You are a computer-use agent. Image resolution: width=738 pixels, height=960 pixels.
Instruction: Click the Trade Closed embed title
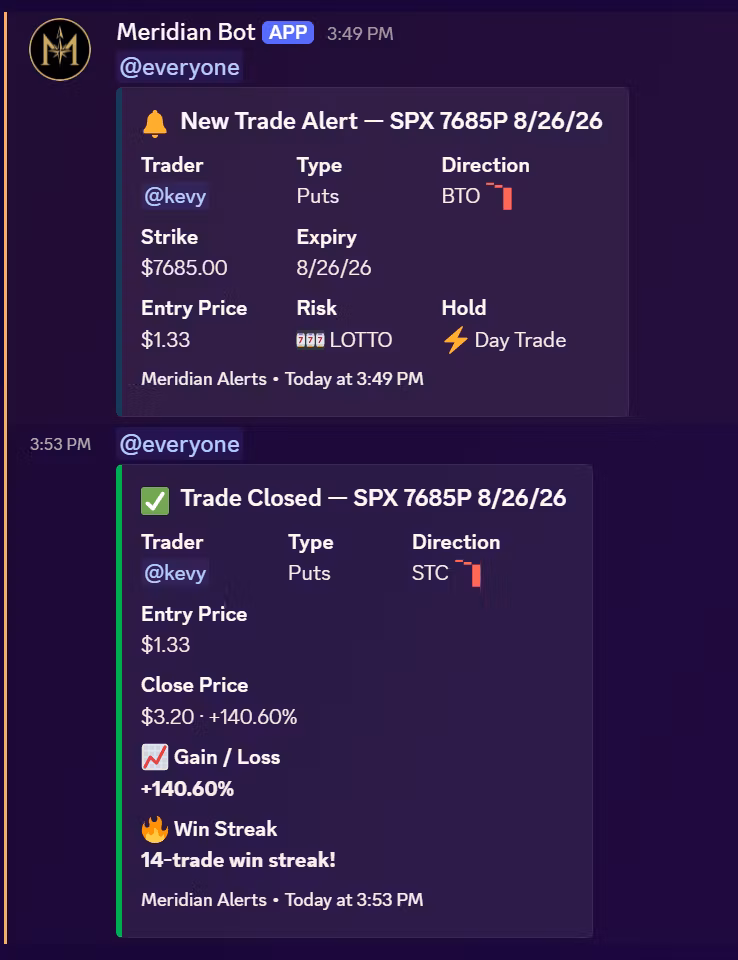(373, 498)
